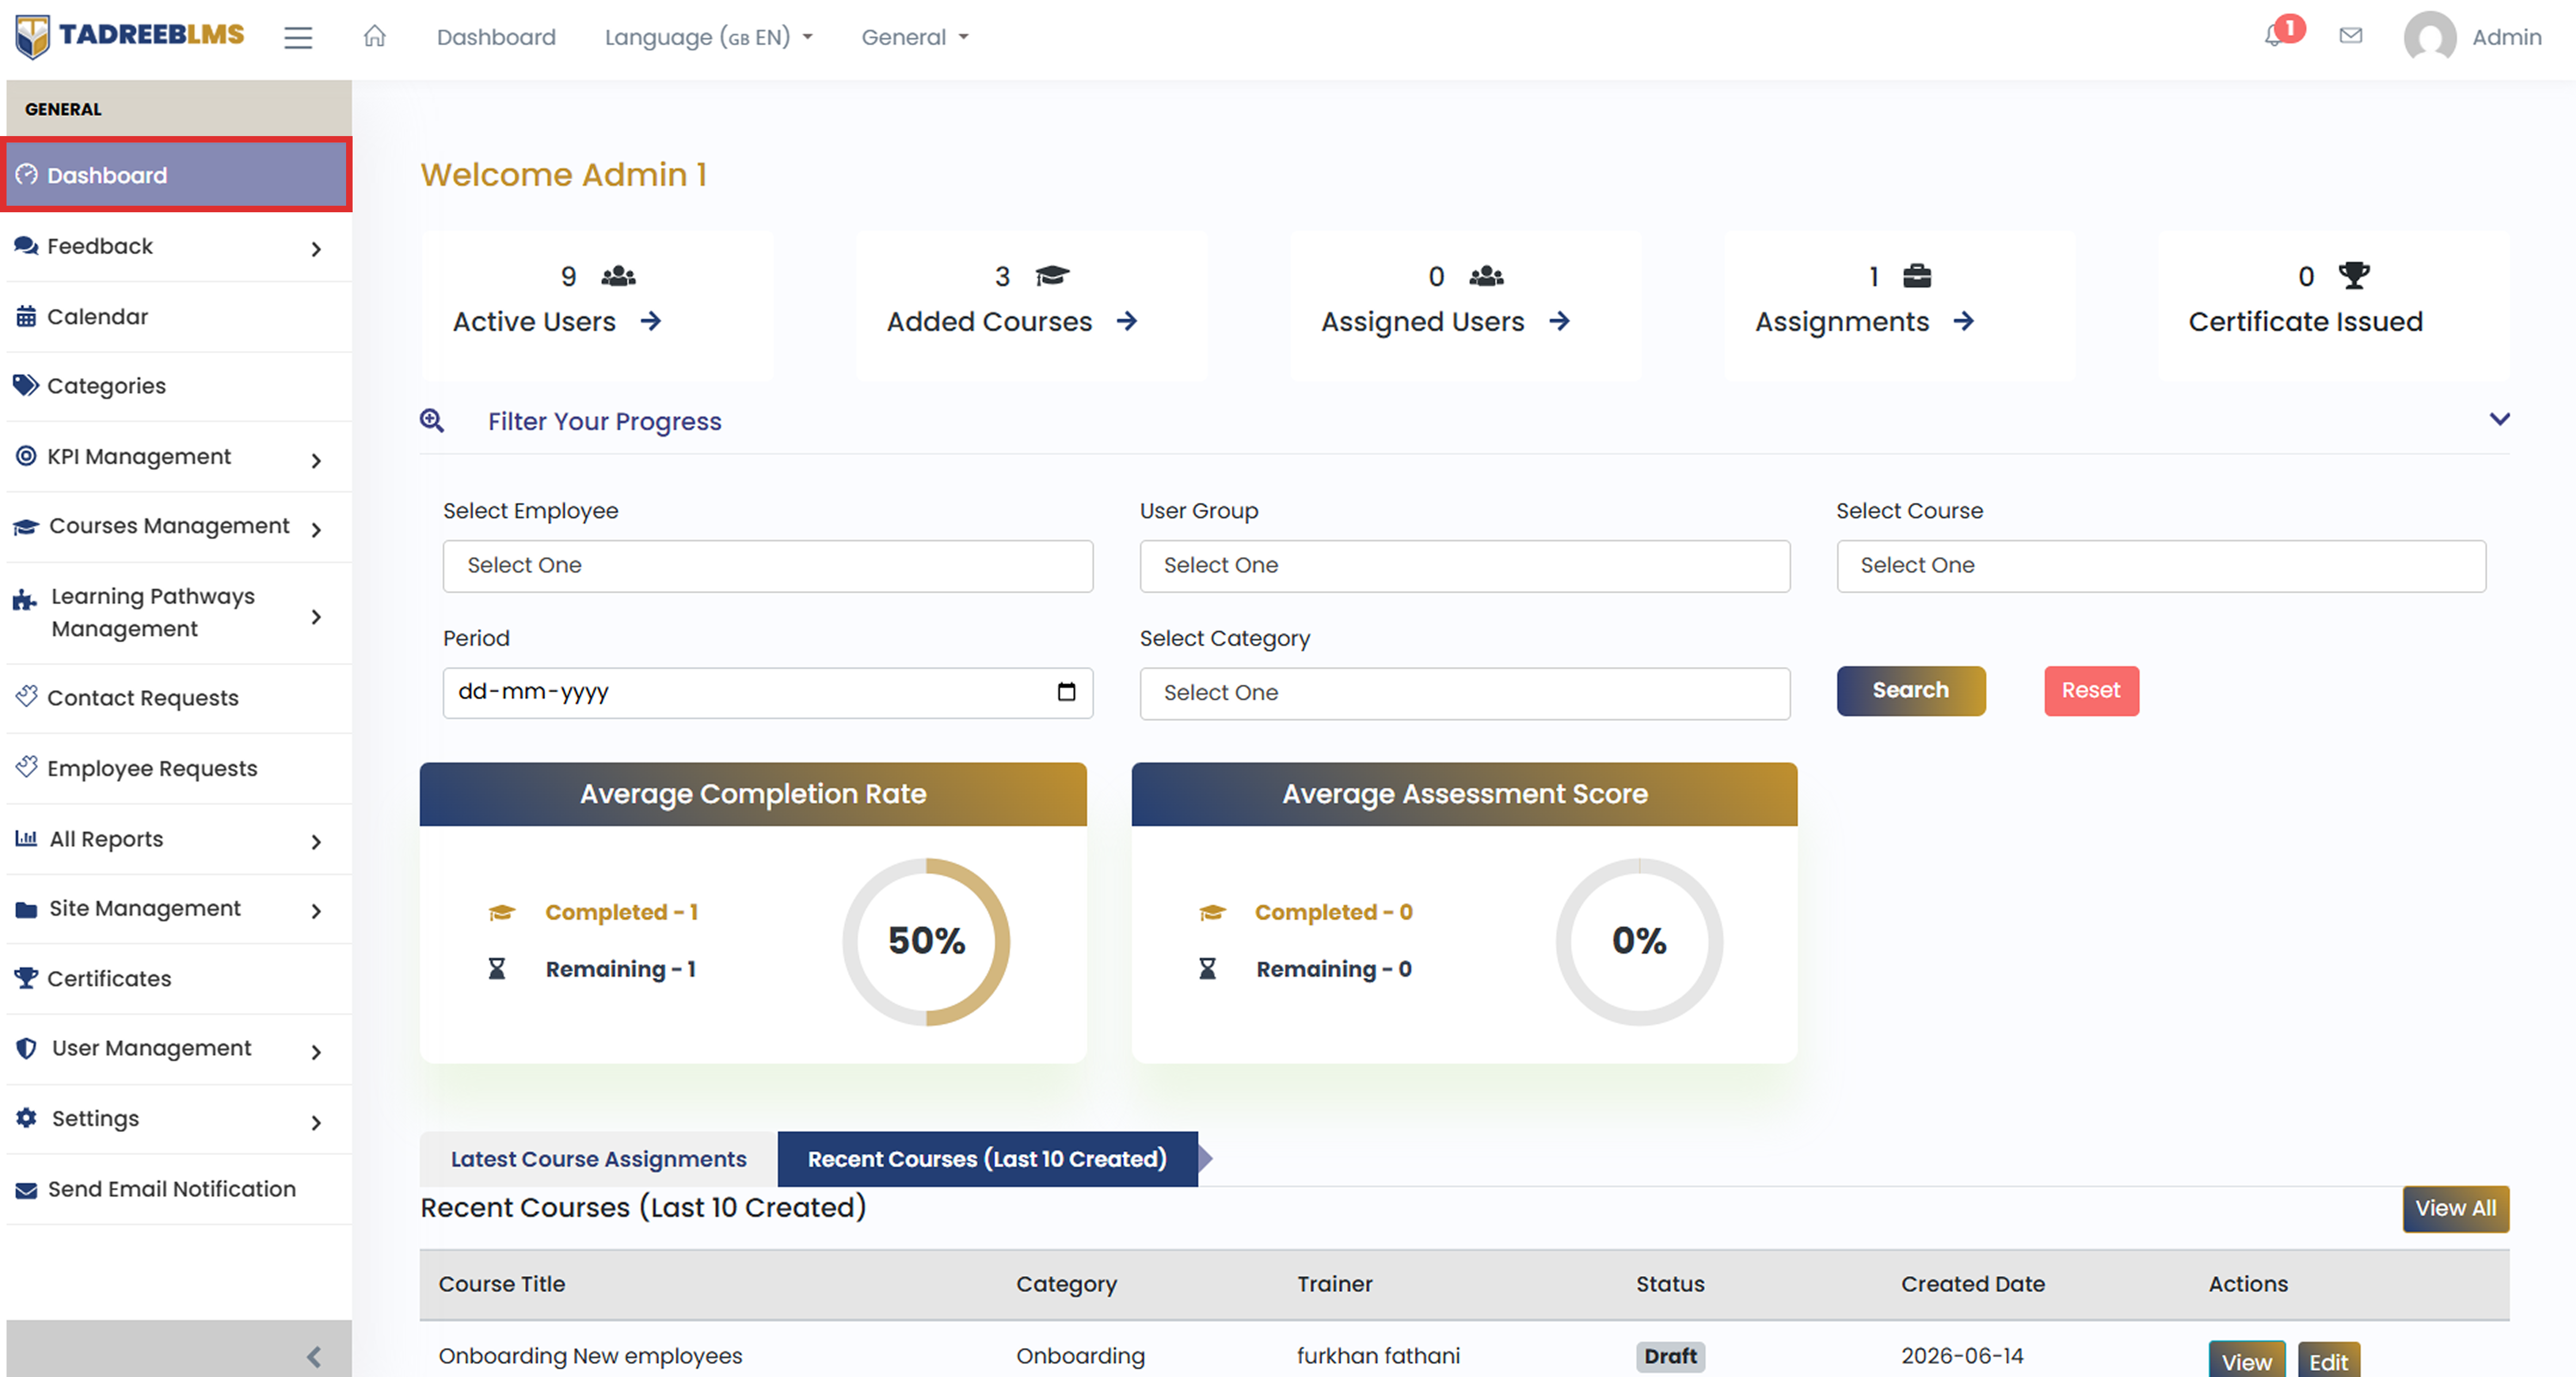
Task: Click the Assignments arrow icon
Action: tap(1964, 321)
